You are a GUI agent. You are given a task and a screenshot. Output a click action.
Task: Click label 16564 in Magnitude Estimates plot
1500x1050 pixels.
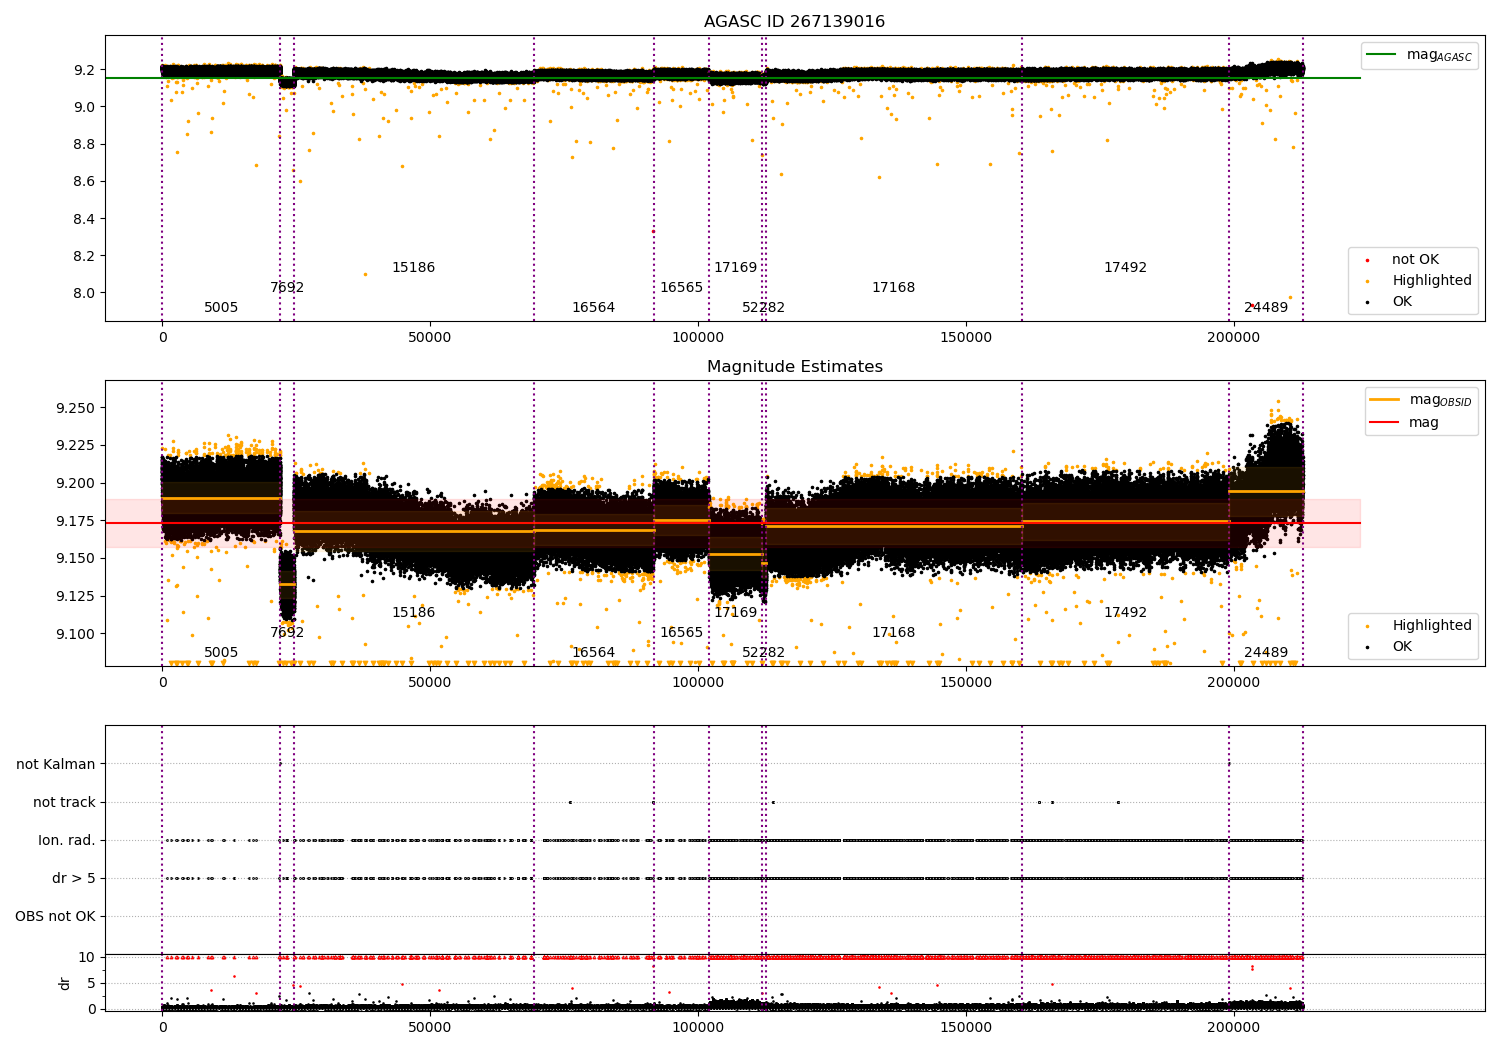tap(593, 653)
